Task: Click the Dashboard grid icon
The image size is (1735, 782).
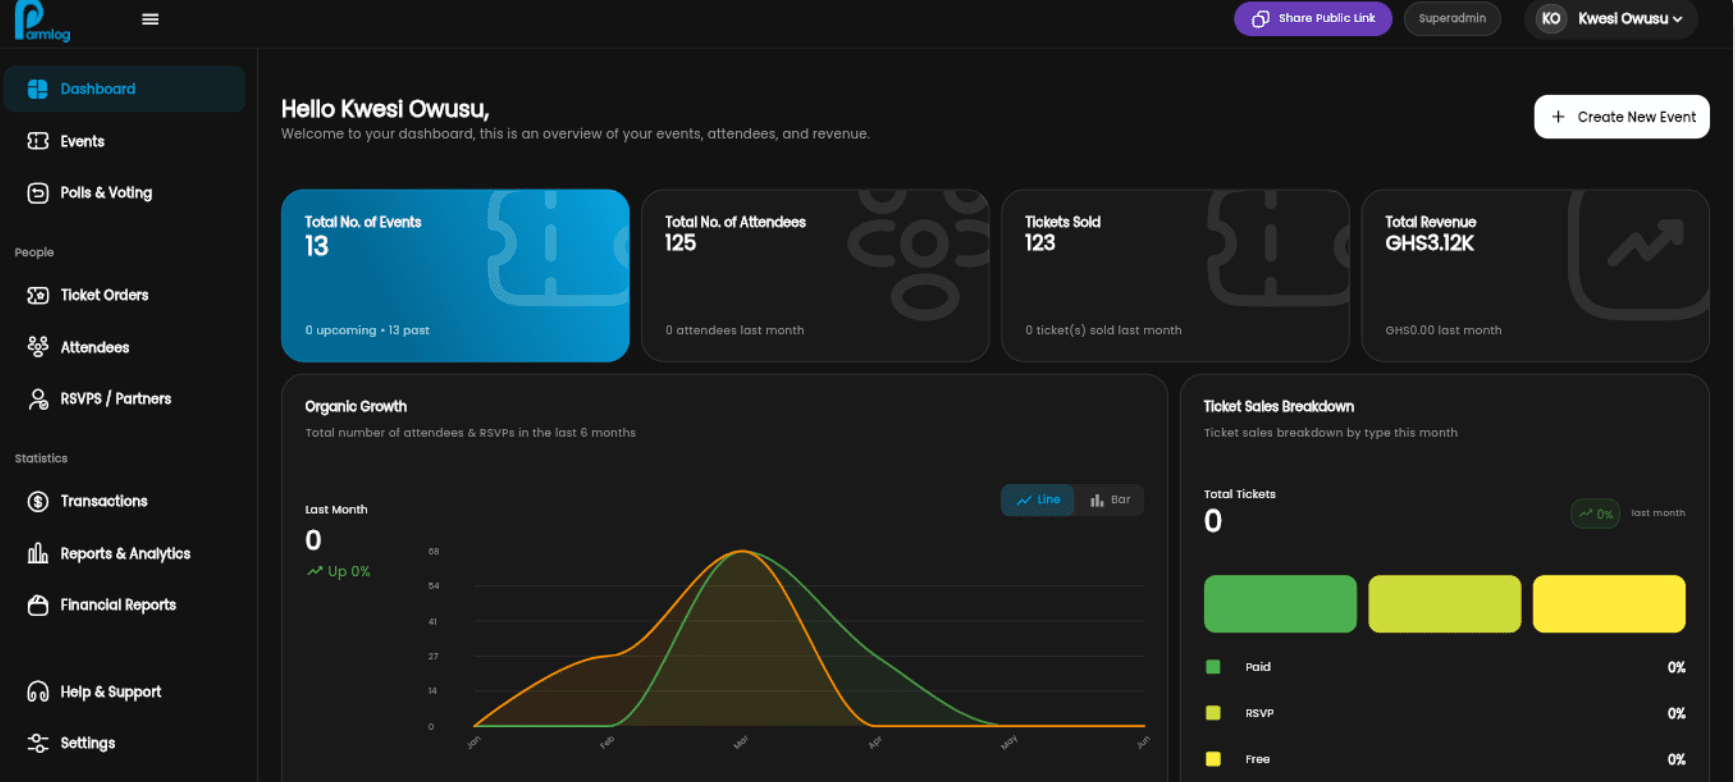Action: [x=38, y=89]
